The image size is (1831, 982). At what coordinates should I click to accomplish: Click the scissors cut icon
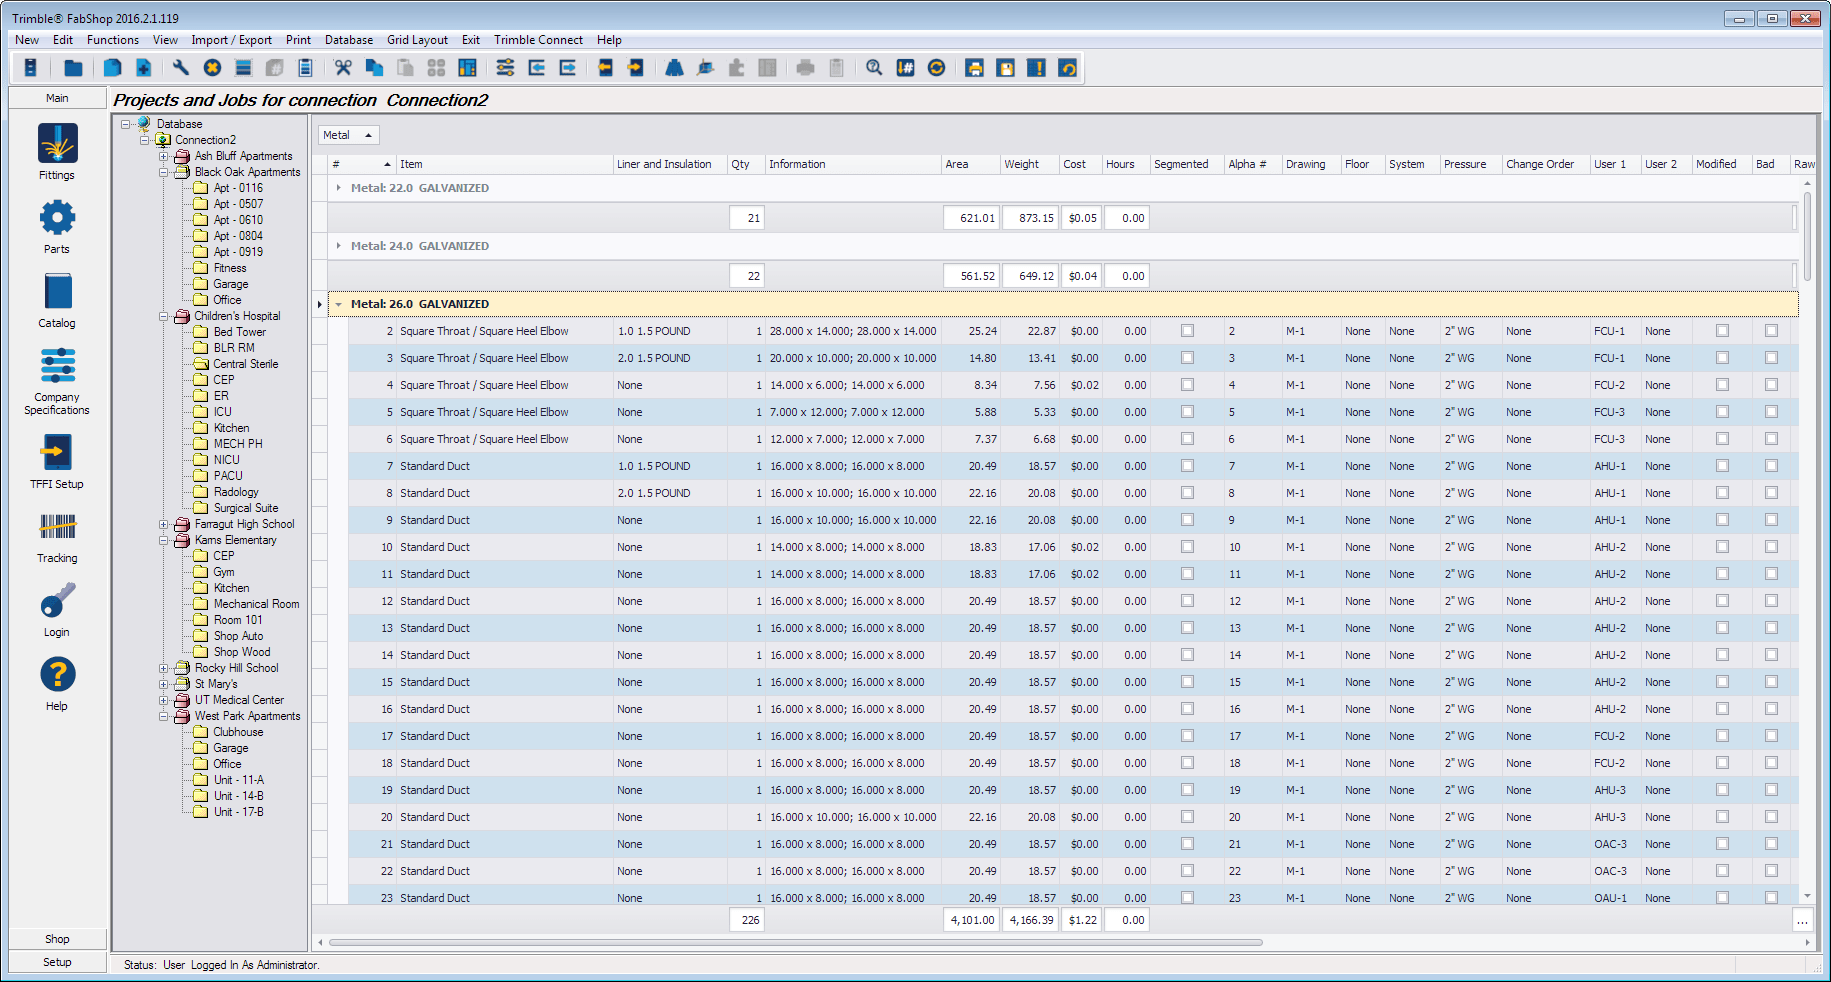(343, 68)
